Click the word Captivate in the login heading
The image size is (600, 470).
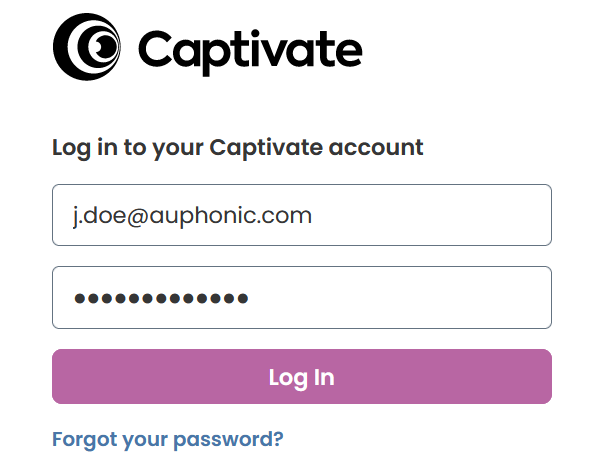pos(266,148)
